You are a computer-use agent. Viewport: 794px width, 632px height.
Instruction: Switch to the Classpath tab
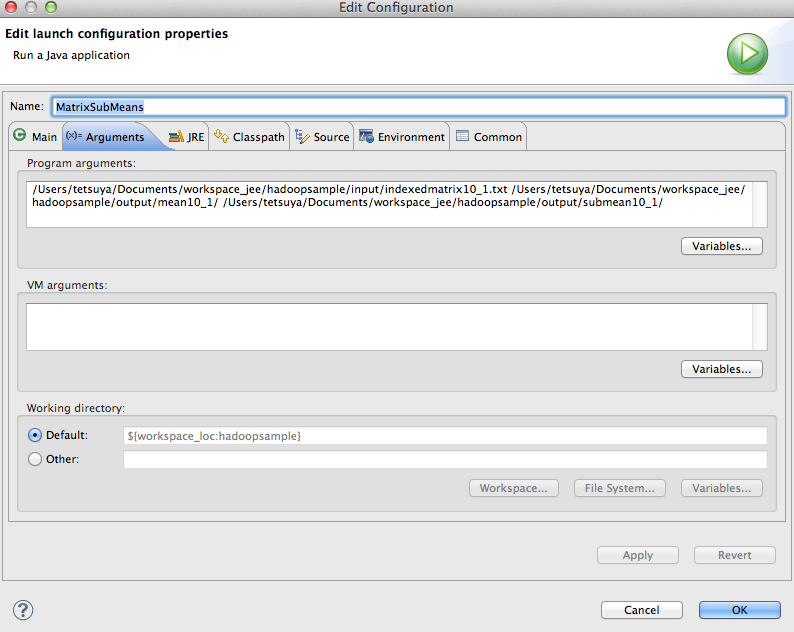coord(249,137)
